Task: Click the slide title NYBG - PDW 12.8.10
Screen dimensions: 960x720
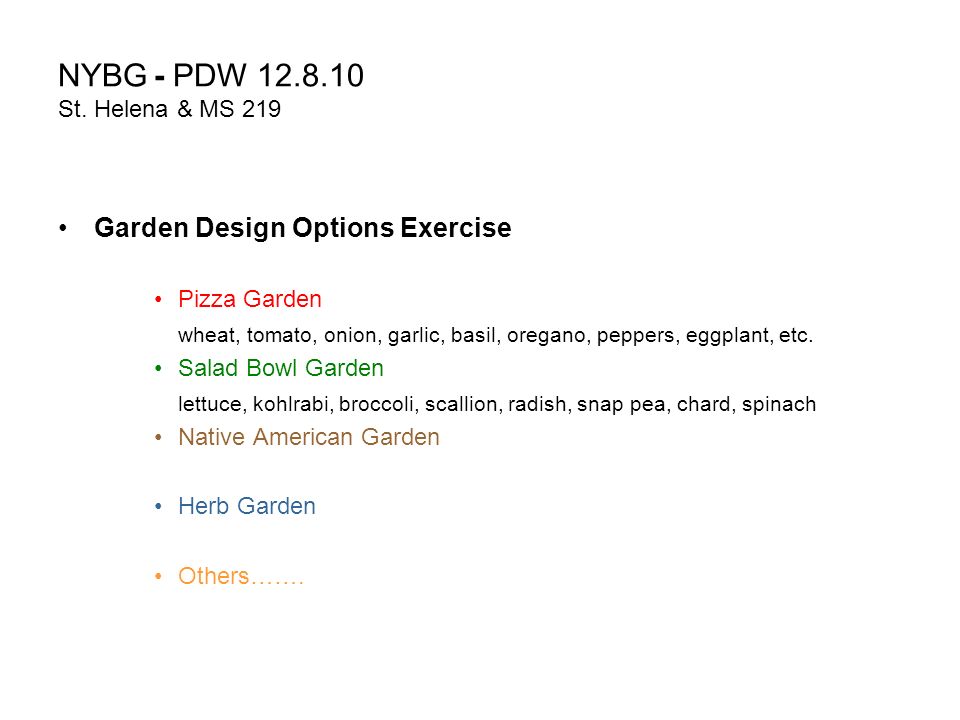Action: click(x=211, y=76)
